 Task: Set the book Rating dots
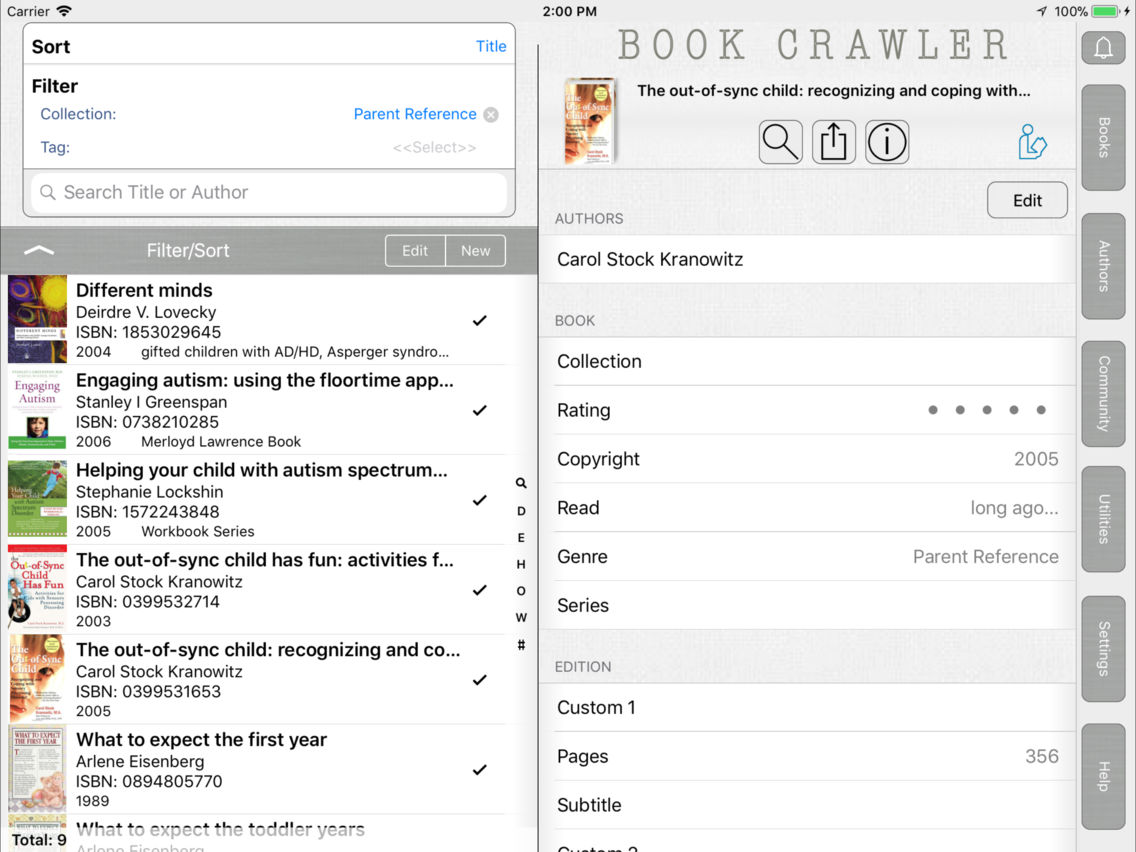987,410
